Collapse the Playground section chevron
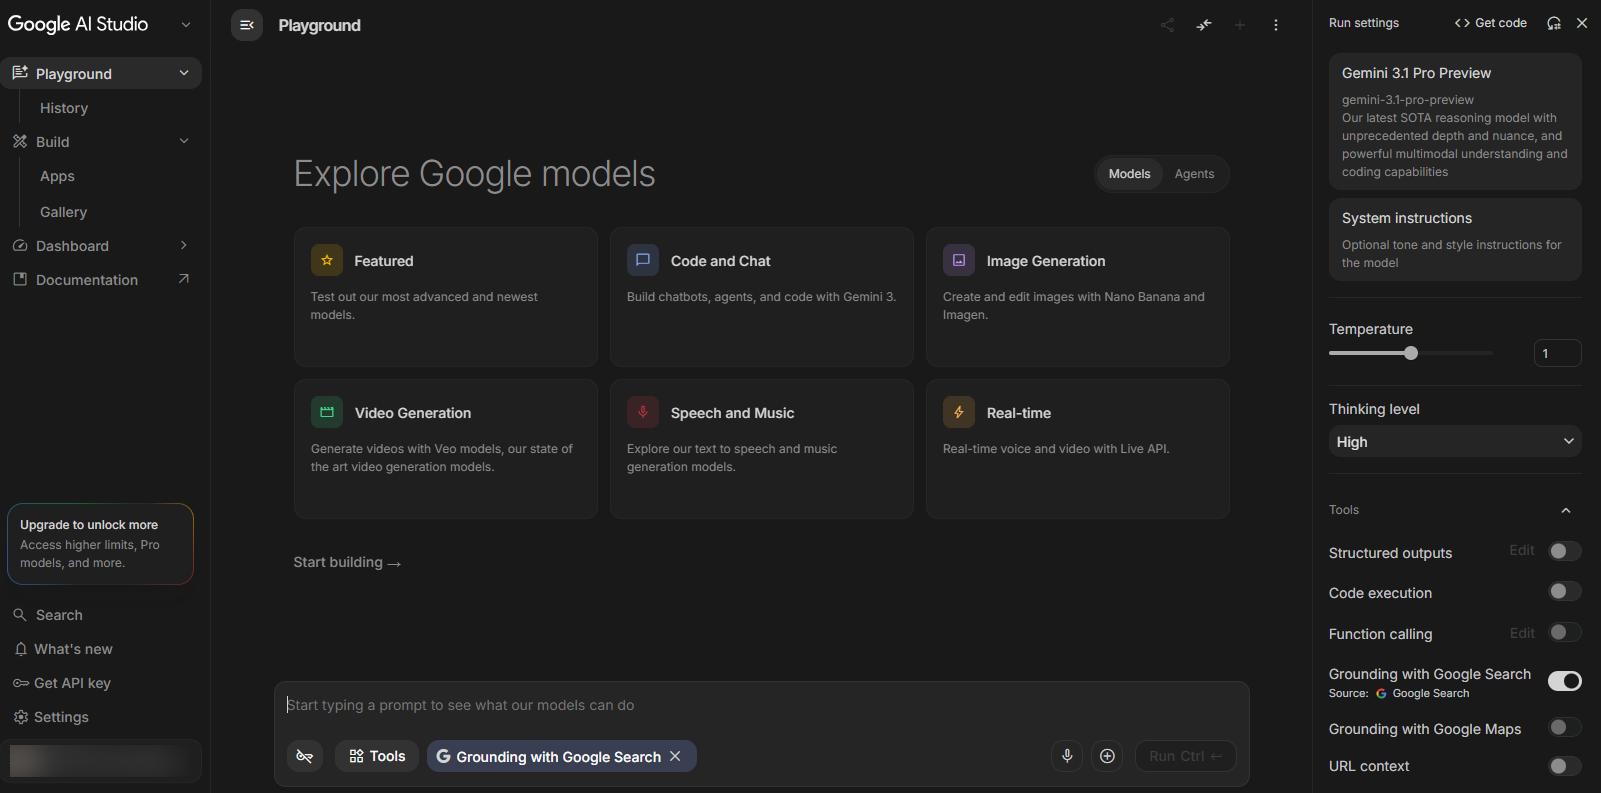 point(184,73)
